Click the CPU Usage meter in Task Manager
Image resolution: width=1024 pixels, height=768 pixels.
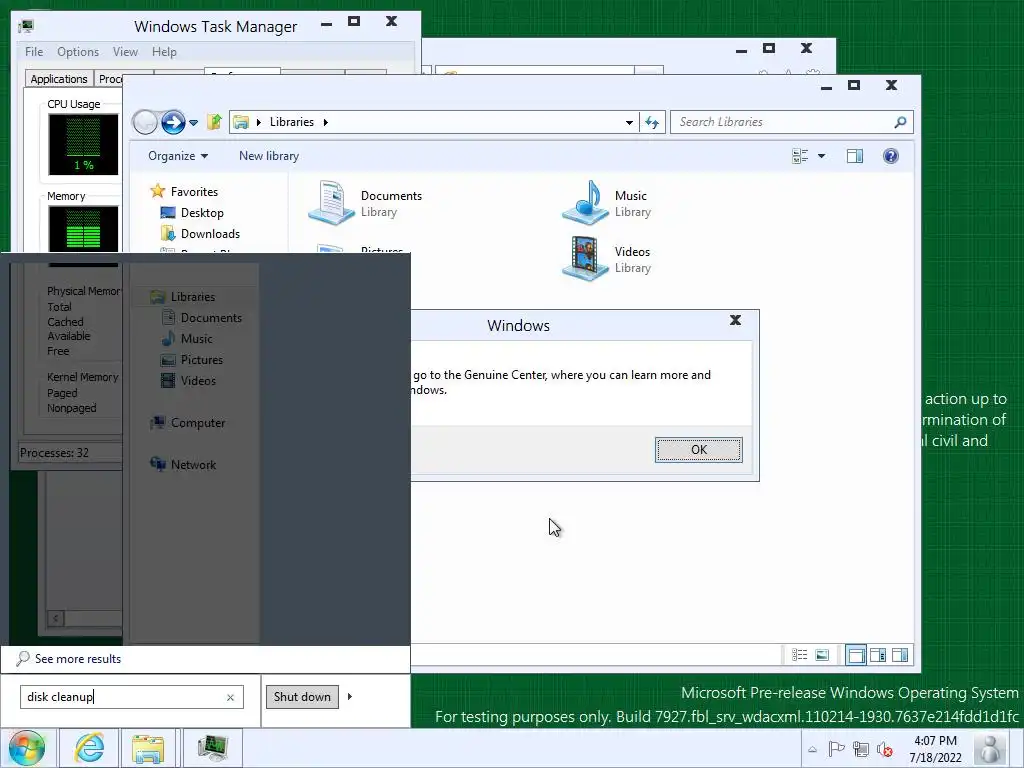tap(84, 144)
